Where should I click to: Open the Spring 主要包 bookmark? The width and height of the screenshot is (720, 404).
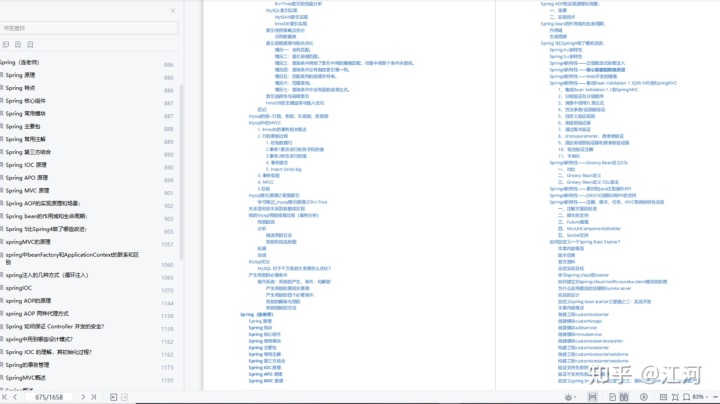(x=22, y=127)
